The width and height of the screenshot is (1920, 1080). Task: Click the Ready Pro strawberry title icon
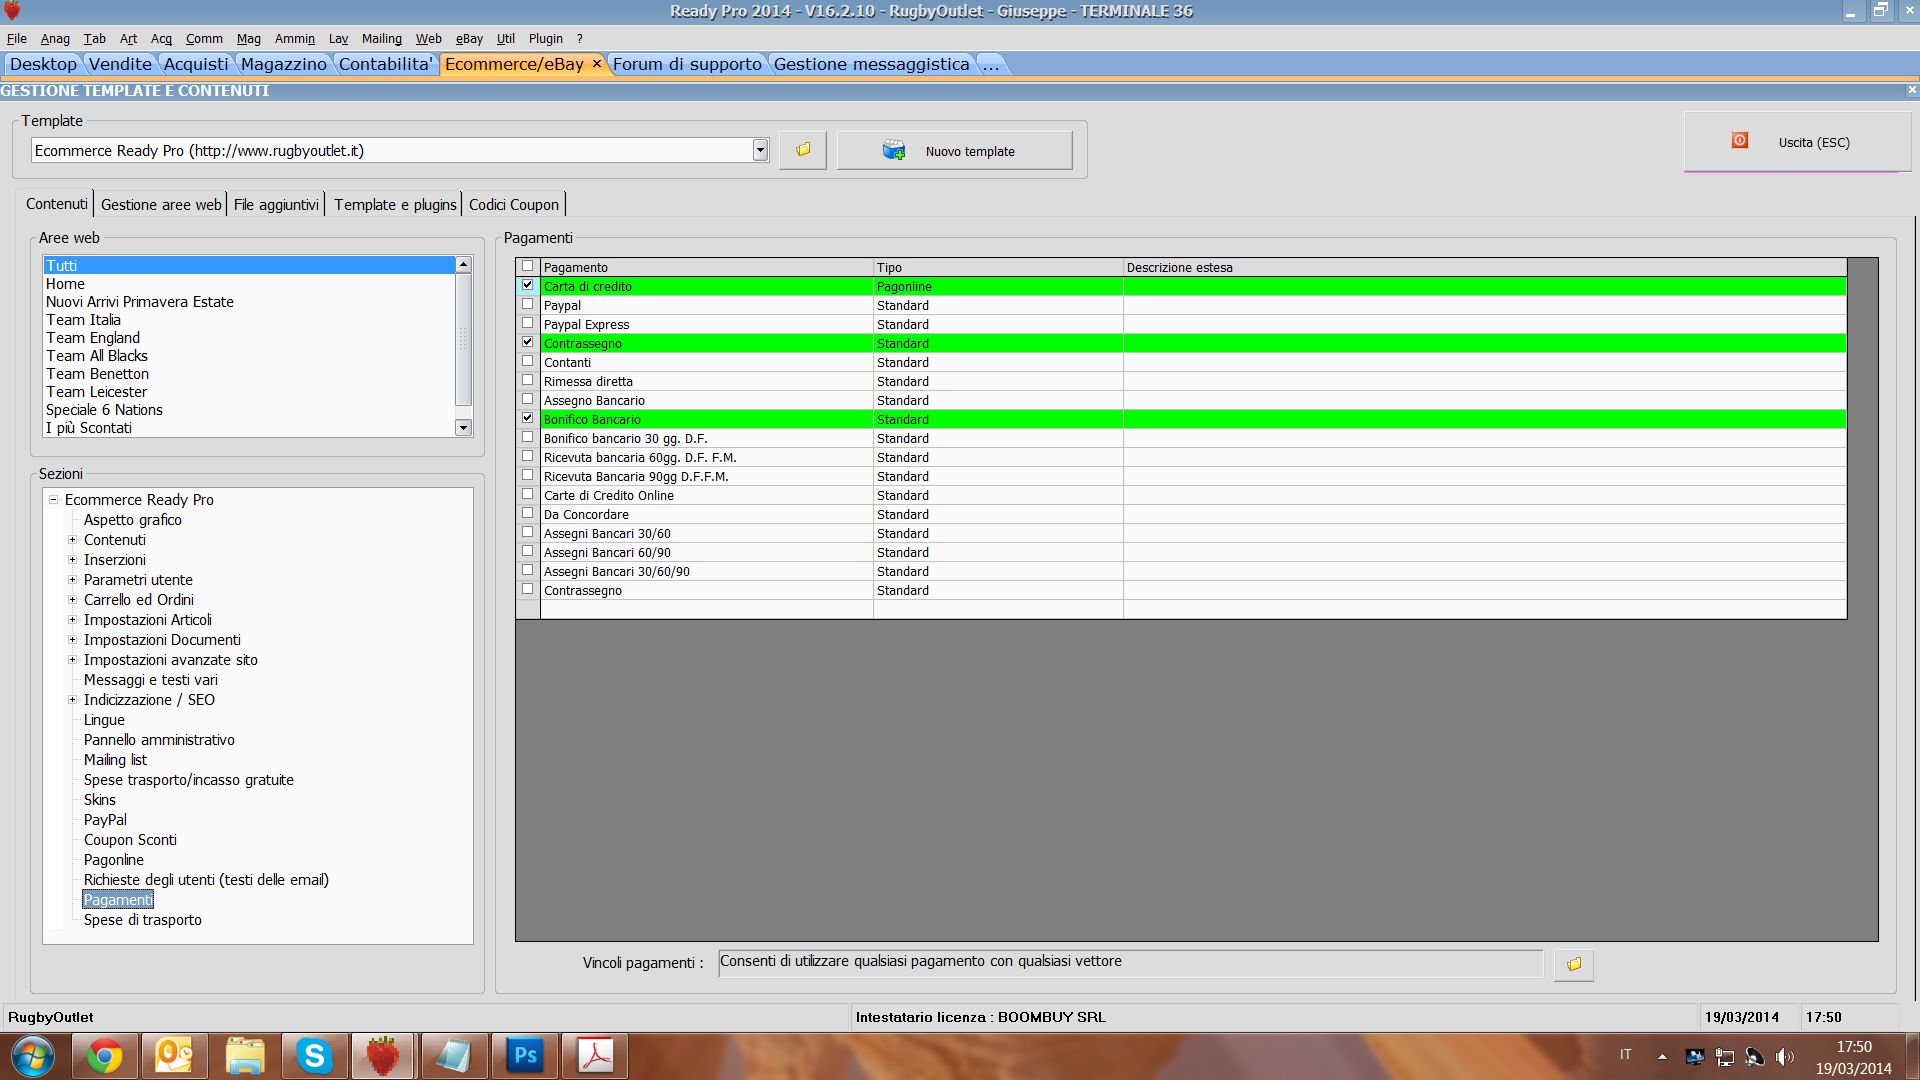(x=12, y=11)
